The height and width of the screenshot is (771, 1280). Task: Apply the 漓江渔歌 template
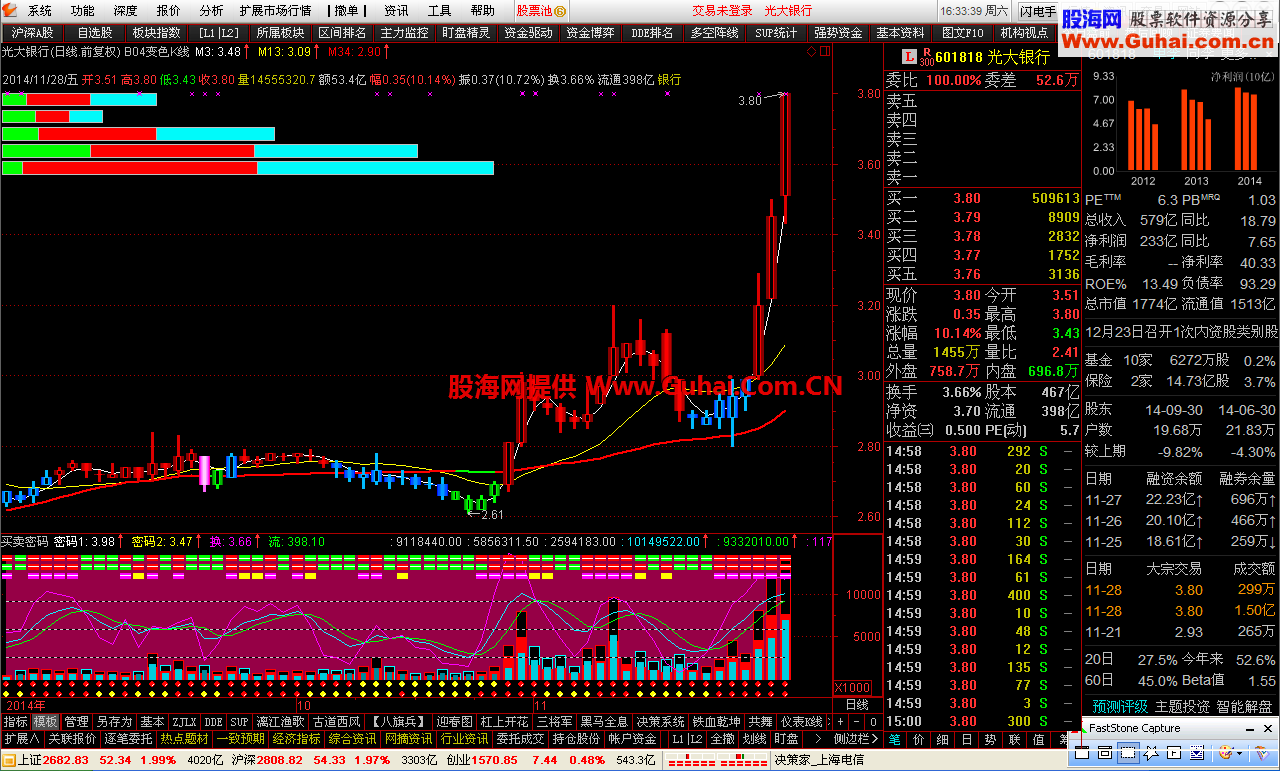point(280,721)
